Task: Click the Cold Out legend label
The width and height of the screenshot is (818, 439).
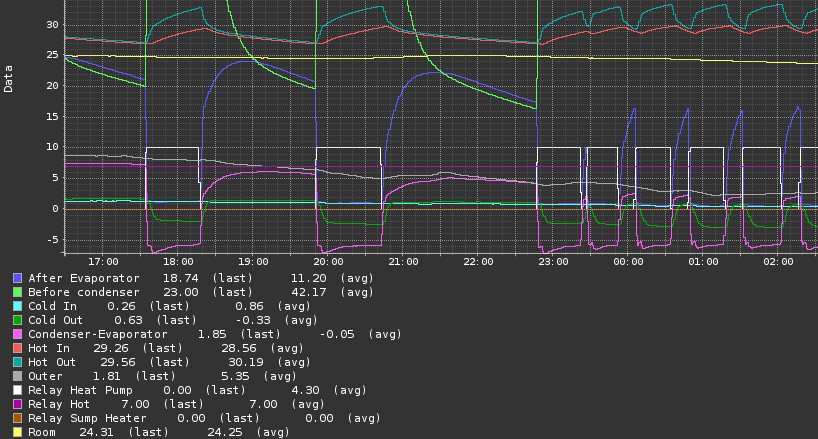Action: (59, 320)
